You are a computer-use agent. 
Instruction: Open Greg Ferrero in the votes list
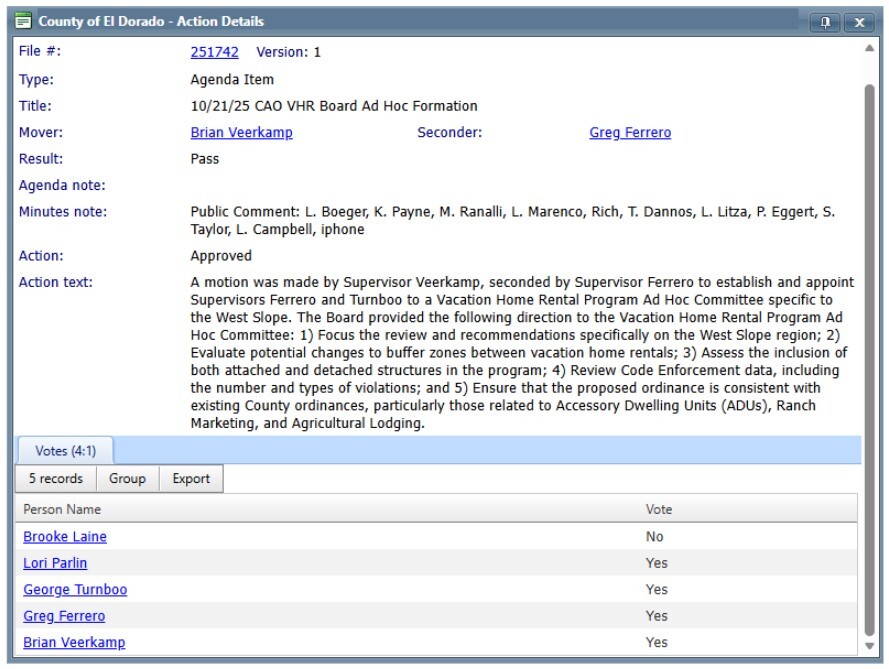point(64,616)
